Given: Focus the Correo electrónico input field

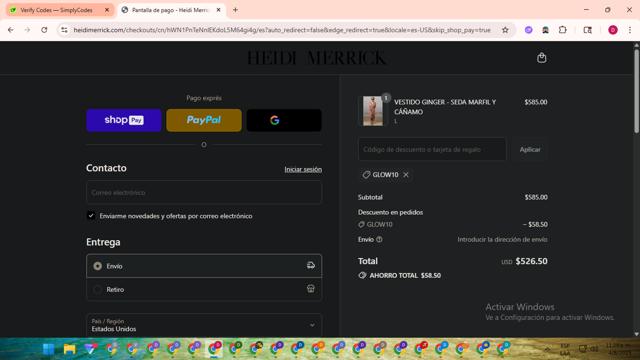Looking at the screenshot, I should point(204,192).
